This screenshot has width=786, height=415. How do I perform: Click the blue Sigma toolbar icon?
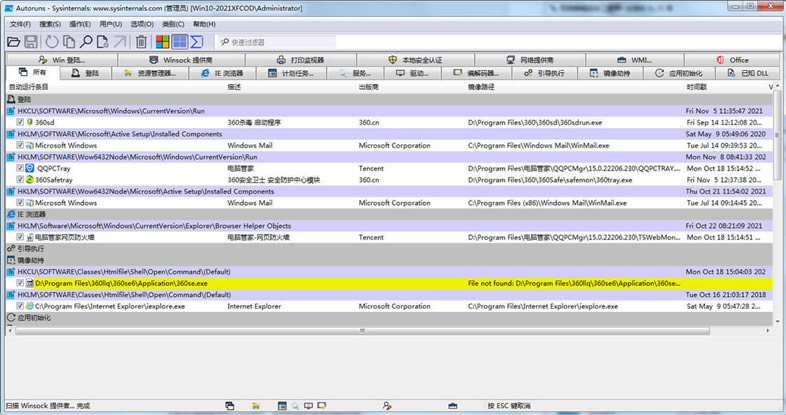click(197, 42)
